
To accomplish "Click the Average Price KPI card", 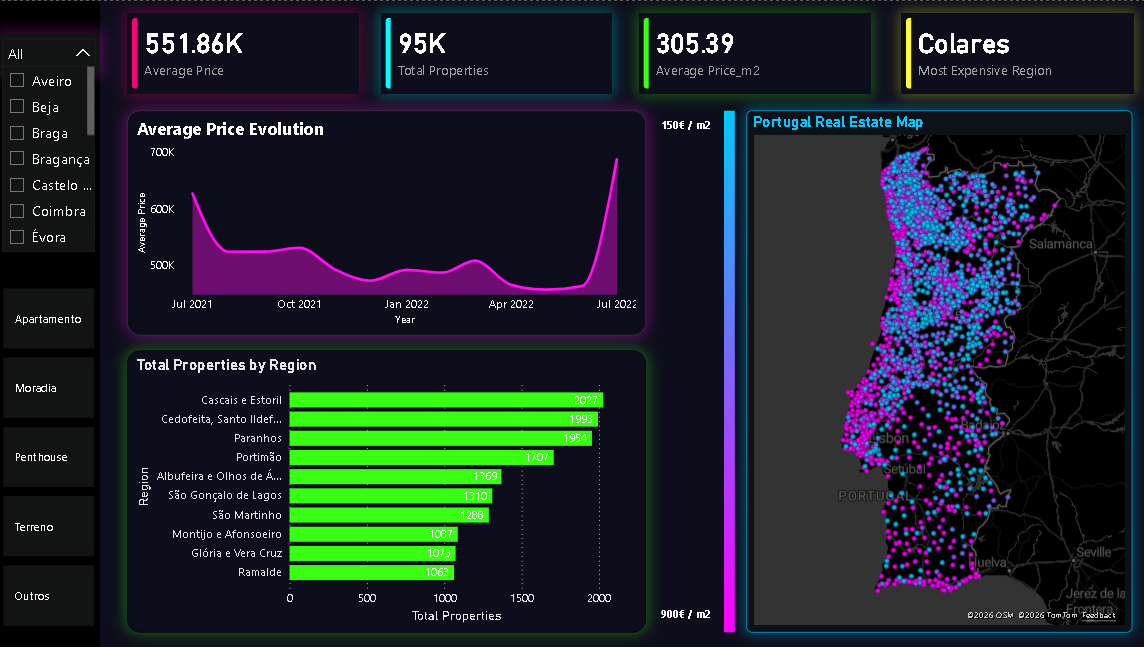I will coord(243,52).
